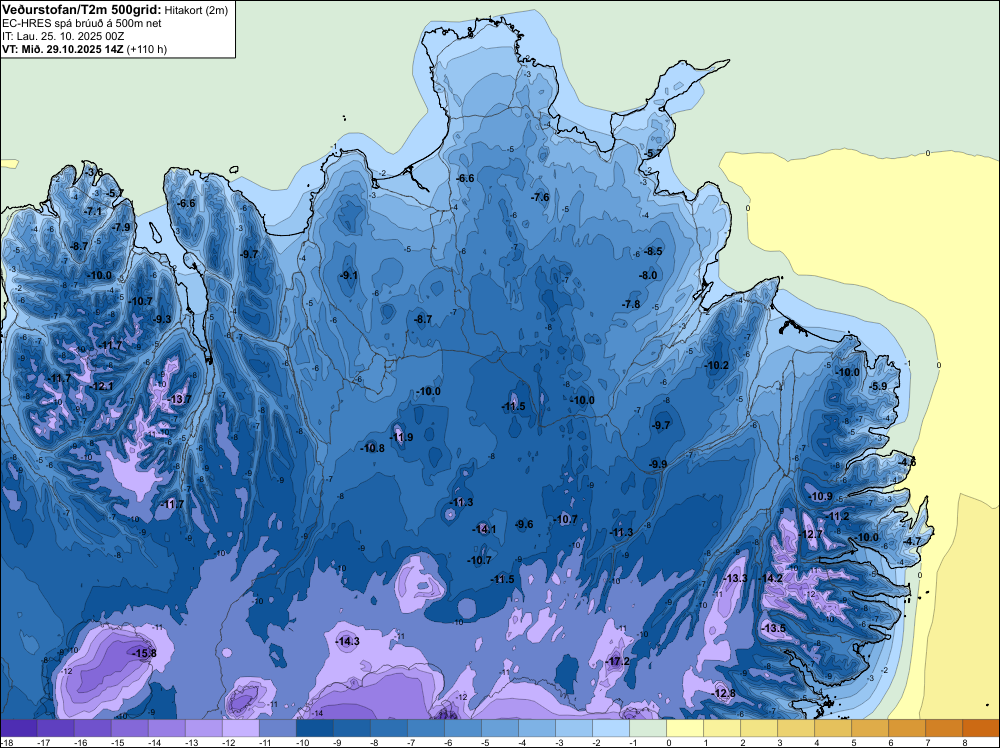This screenshot has height=748, width=1000.
Task: Click the -13.5 temperature label
Action: coord(774,628)
